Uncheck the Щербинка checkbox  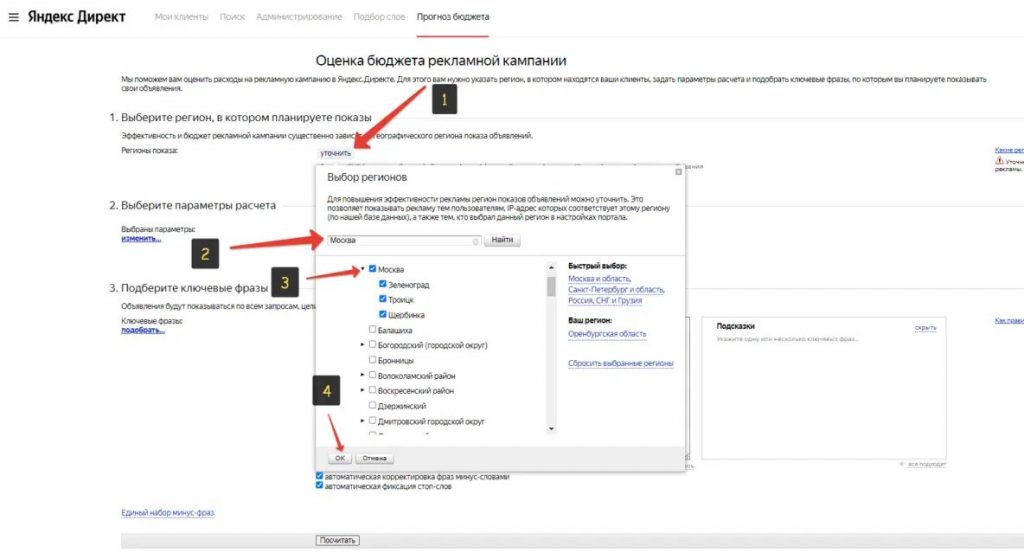click(383, 314)
